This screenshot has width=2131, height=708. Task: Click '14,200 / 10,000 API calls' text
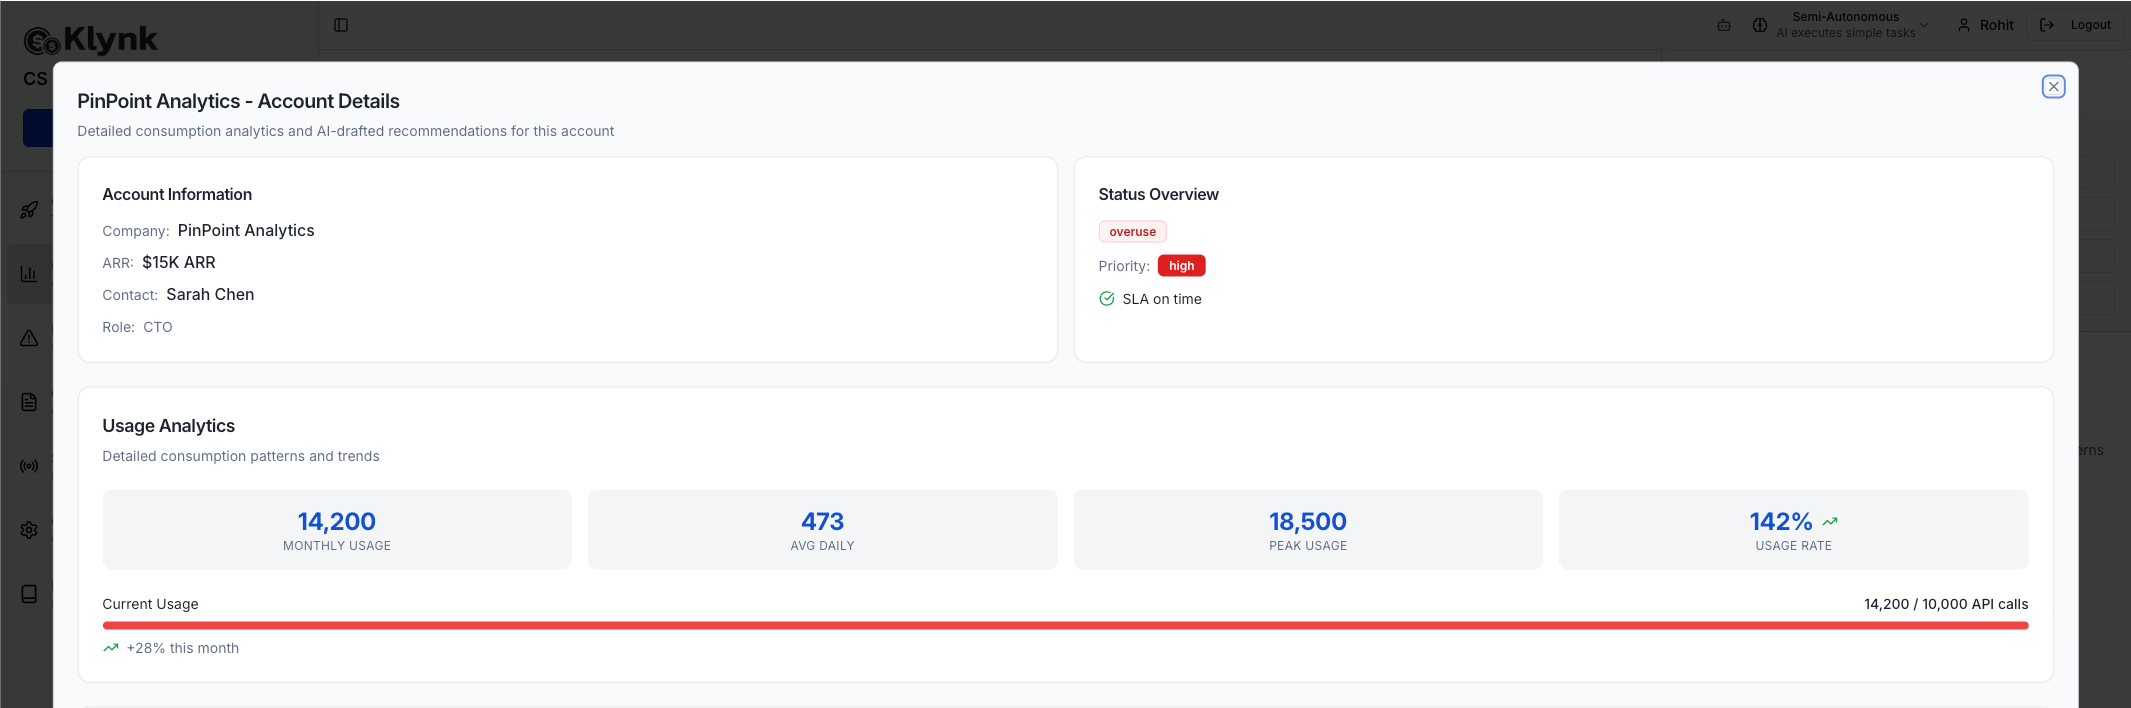1946,604
